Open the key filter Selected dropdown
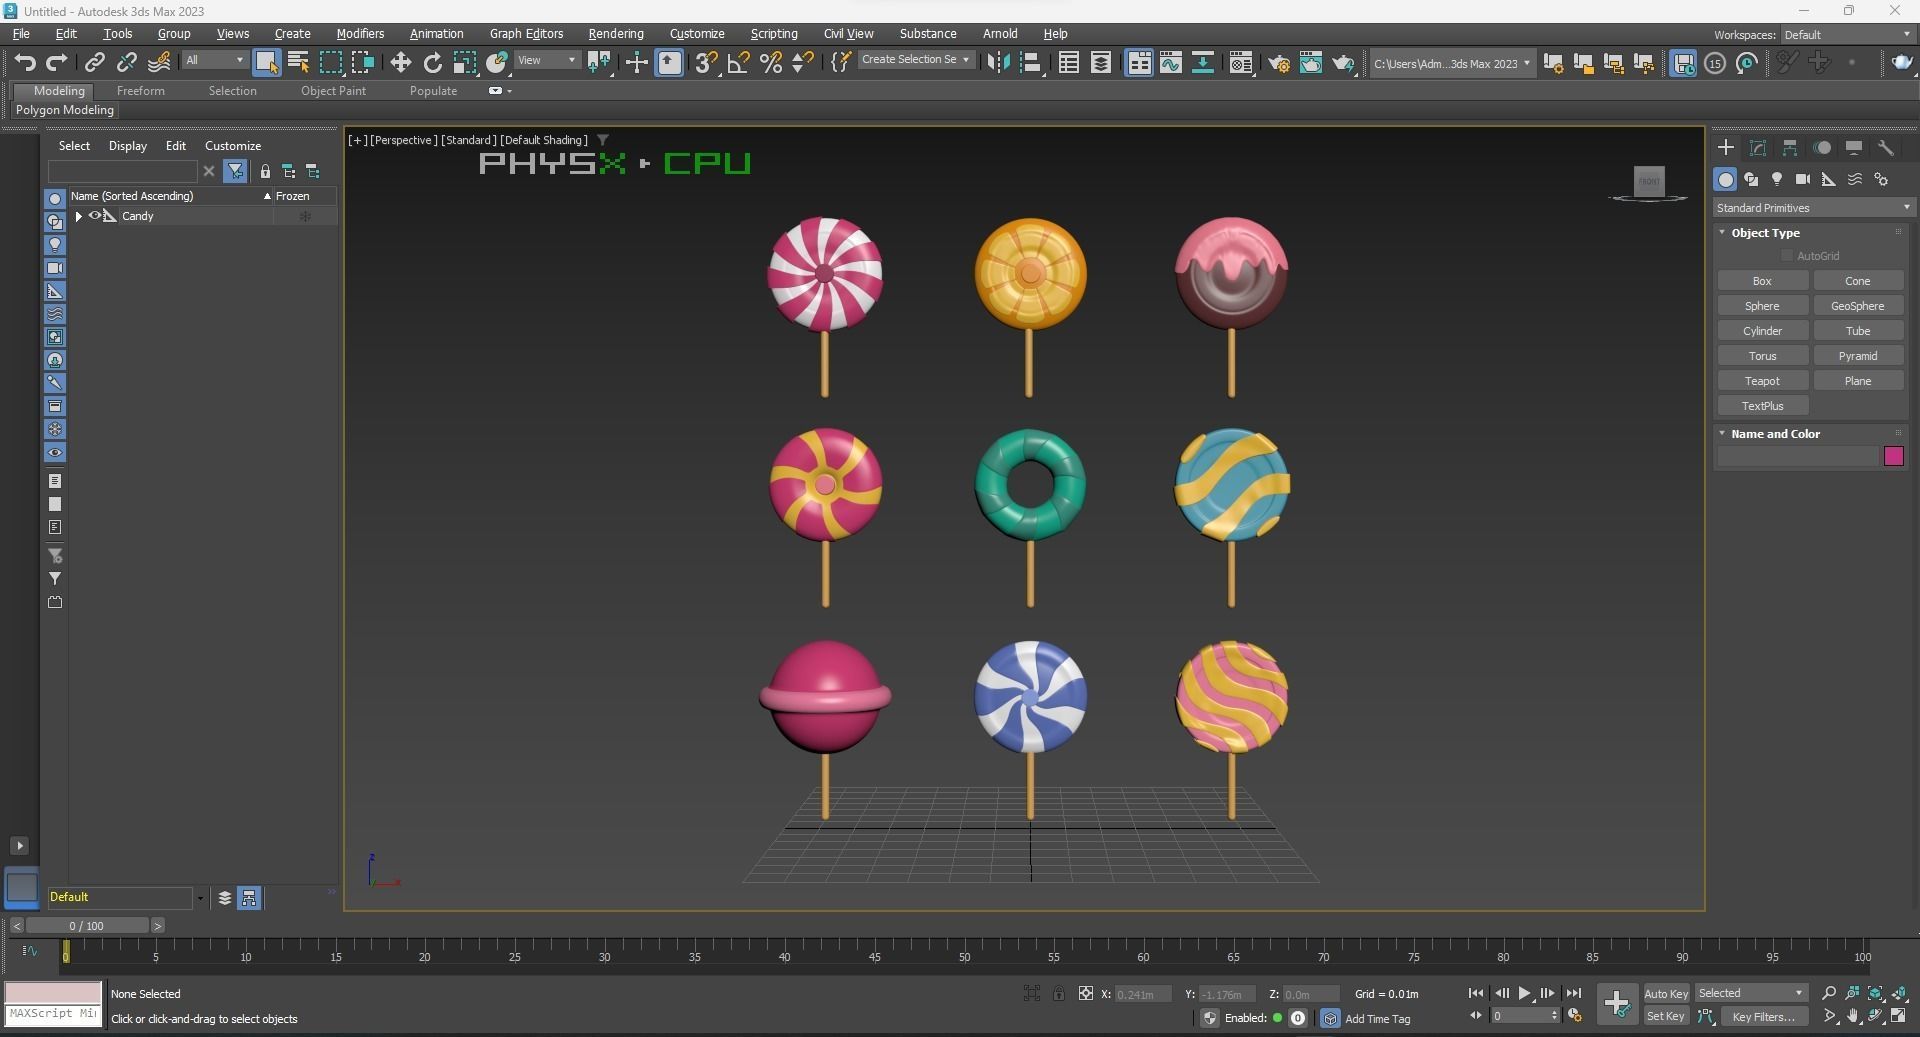The width and height of the screenshot is (1920, 1037). pyautogui.click(x=1751, y=993)
